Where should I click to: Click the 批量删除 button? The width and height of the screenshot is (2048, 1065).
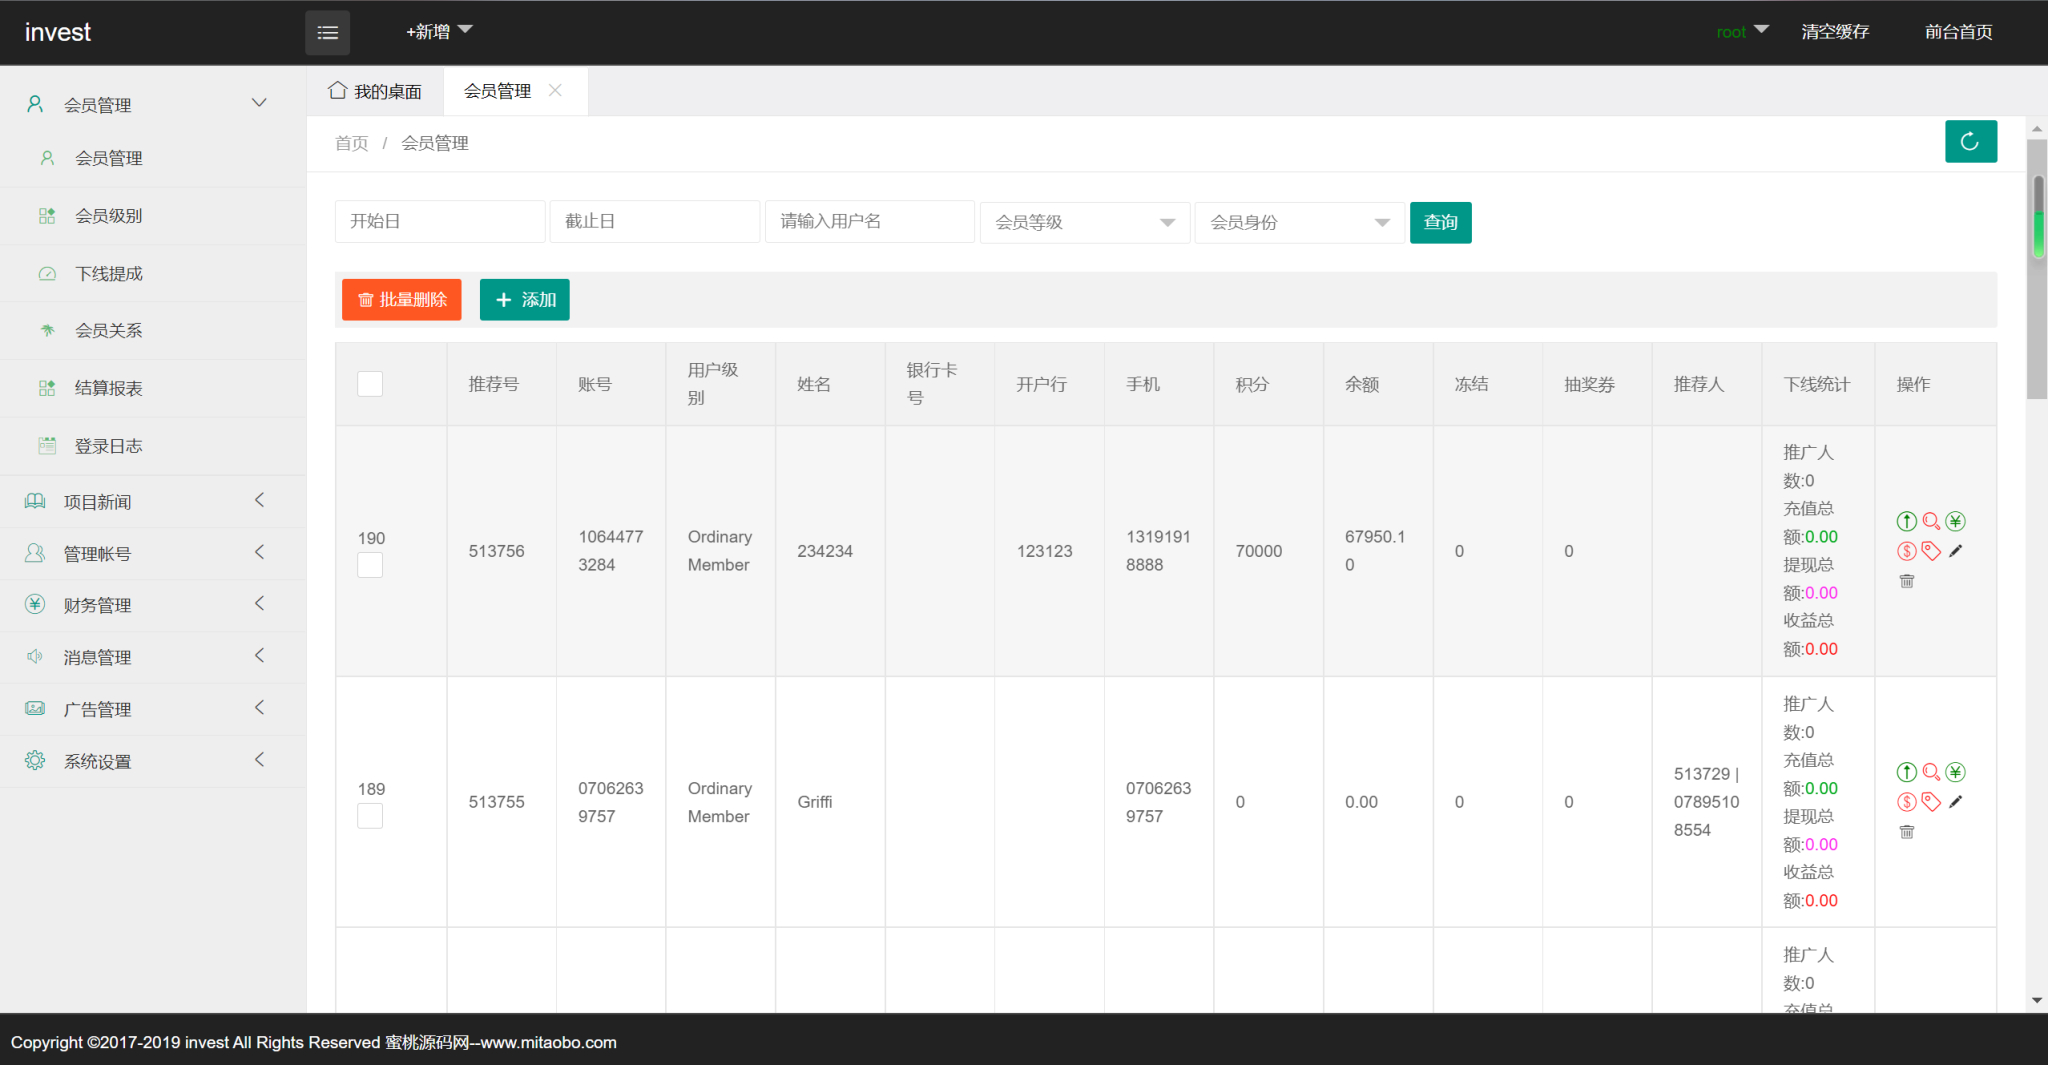pos(401,300)
